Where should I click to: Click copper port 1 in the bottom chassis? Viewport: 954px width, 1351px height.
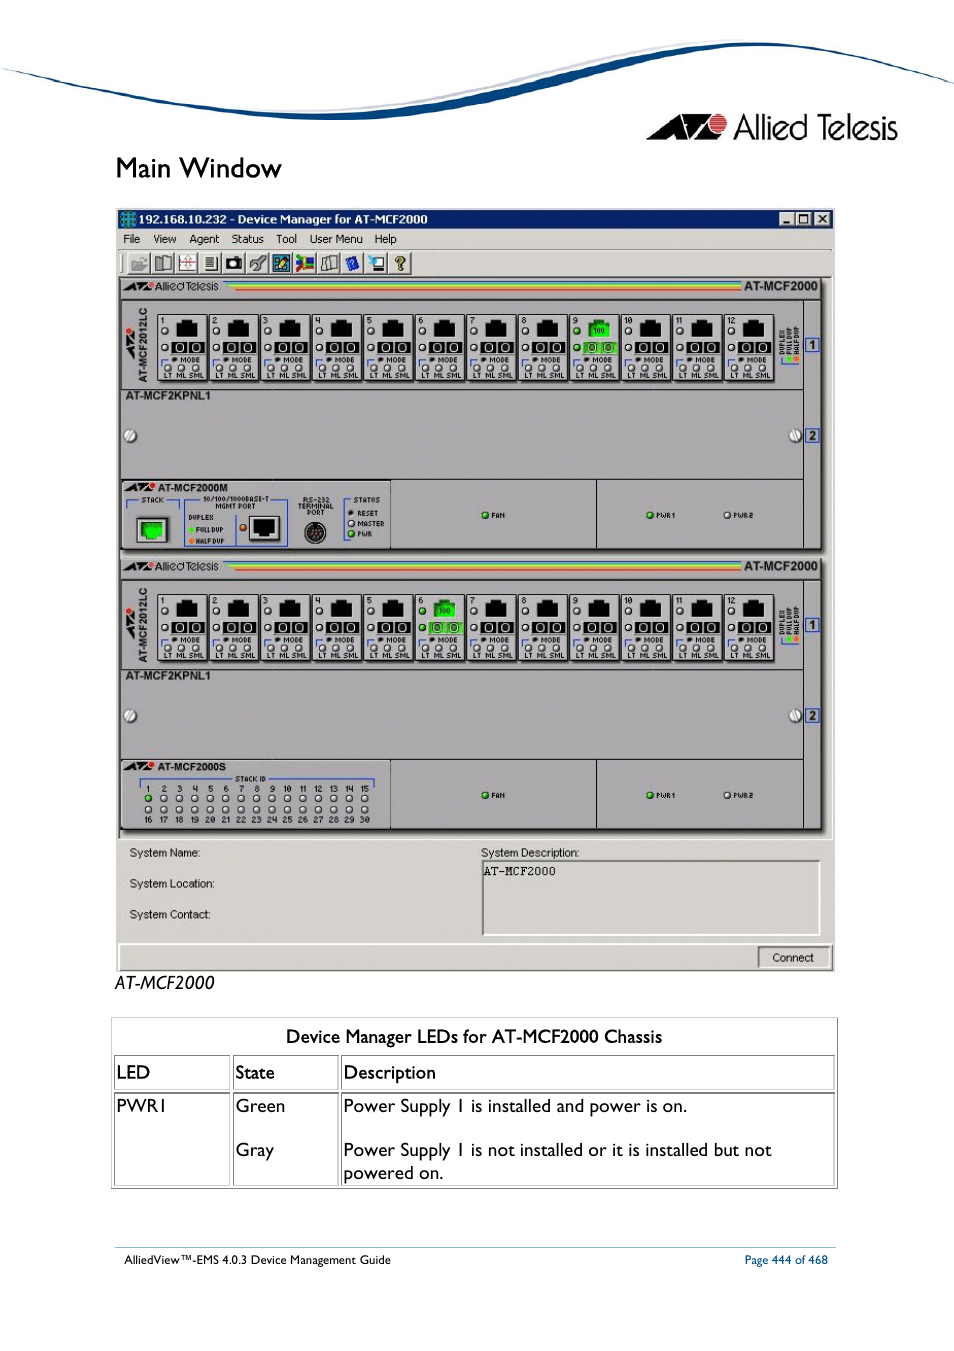(x=187, y=609)
